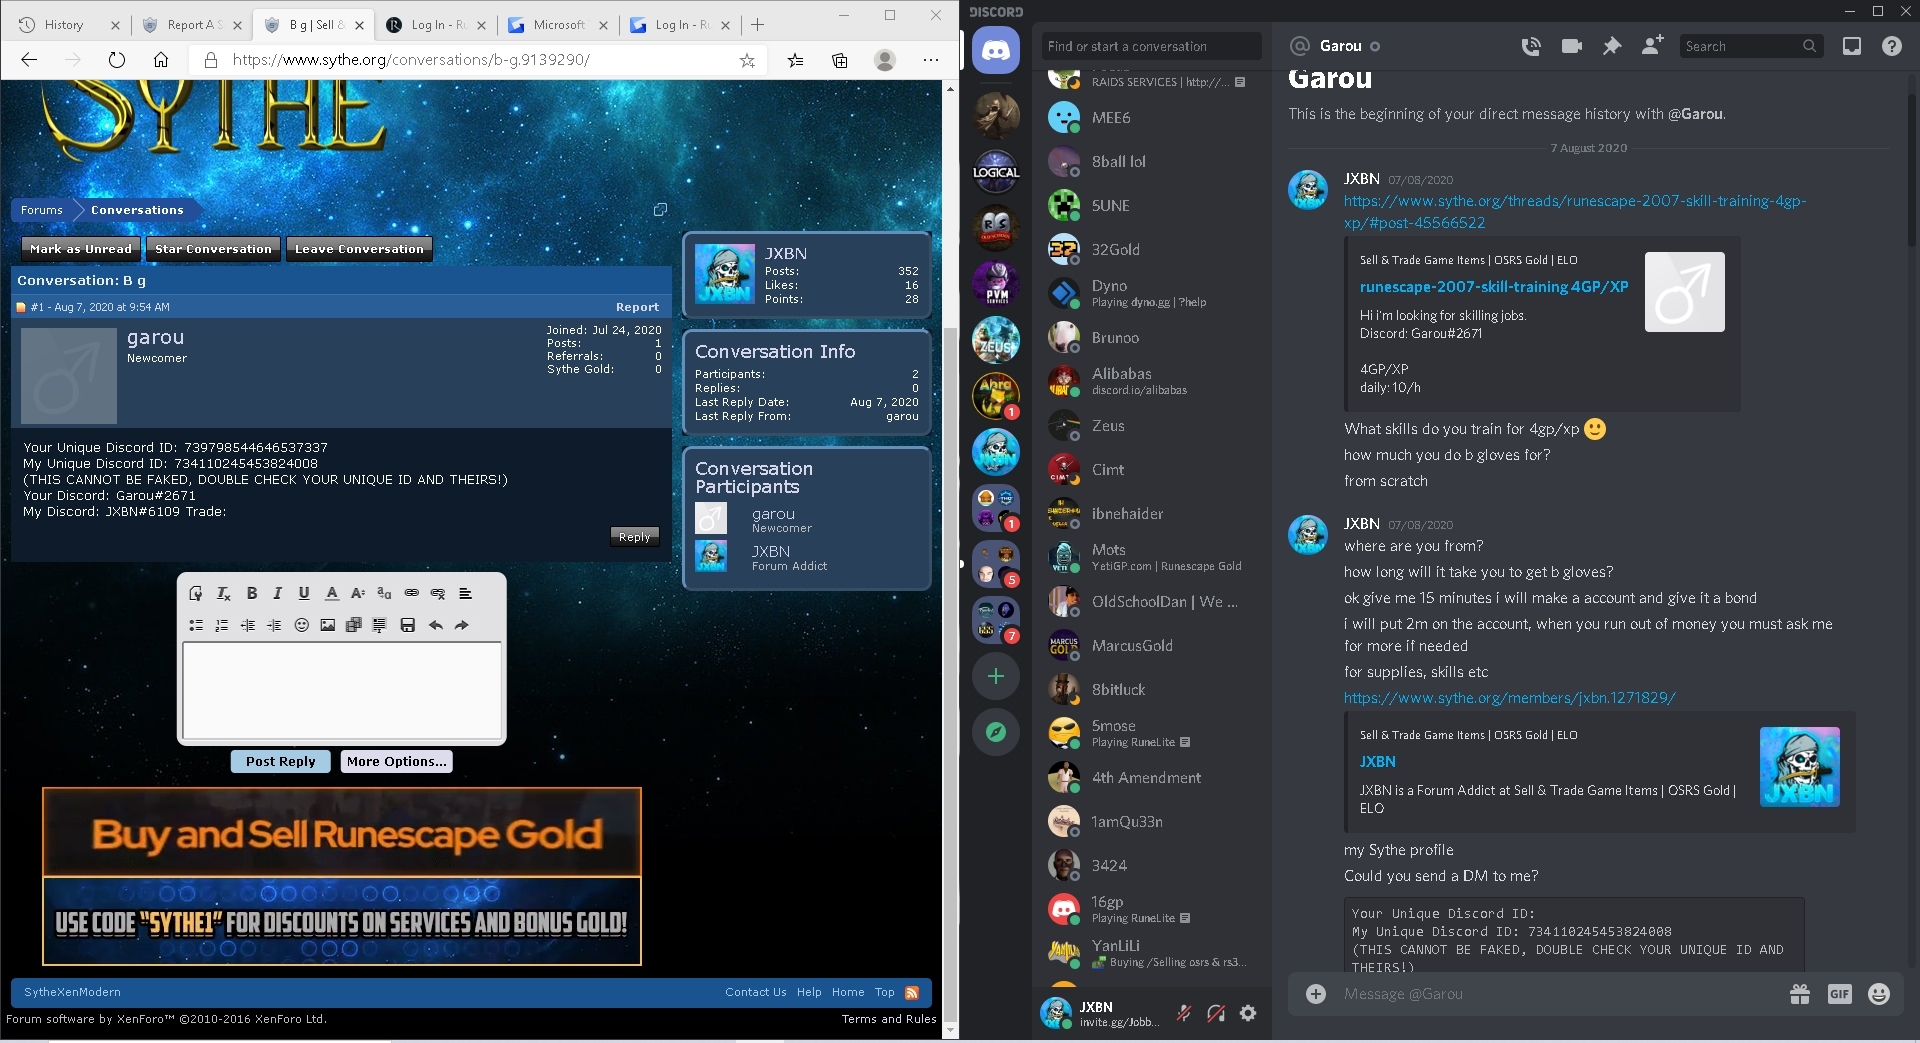Image resolution: width=1920 pixels, height=1043 pixels.
Task: Switch to the Microsoft browser tab
Action: 558,25
